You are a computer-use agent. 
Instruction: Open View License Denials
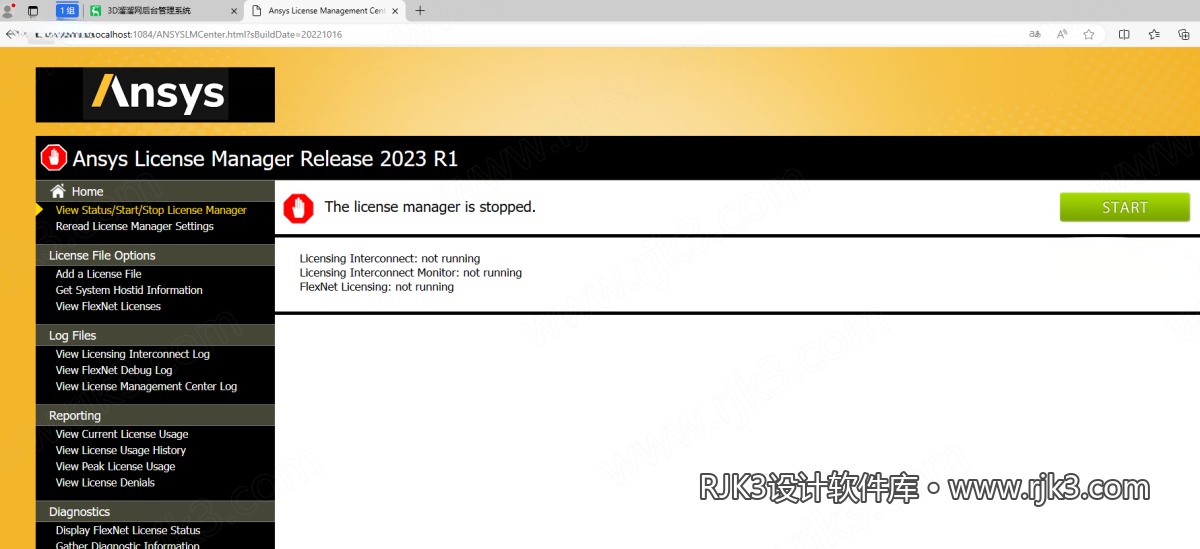pos(105,482)
